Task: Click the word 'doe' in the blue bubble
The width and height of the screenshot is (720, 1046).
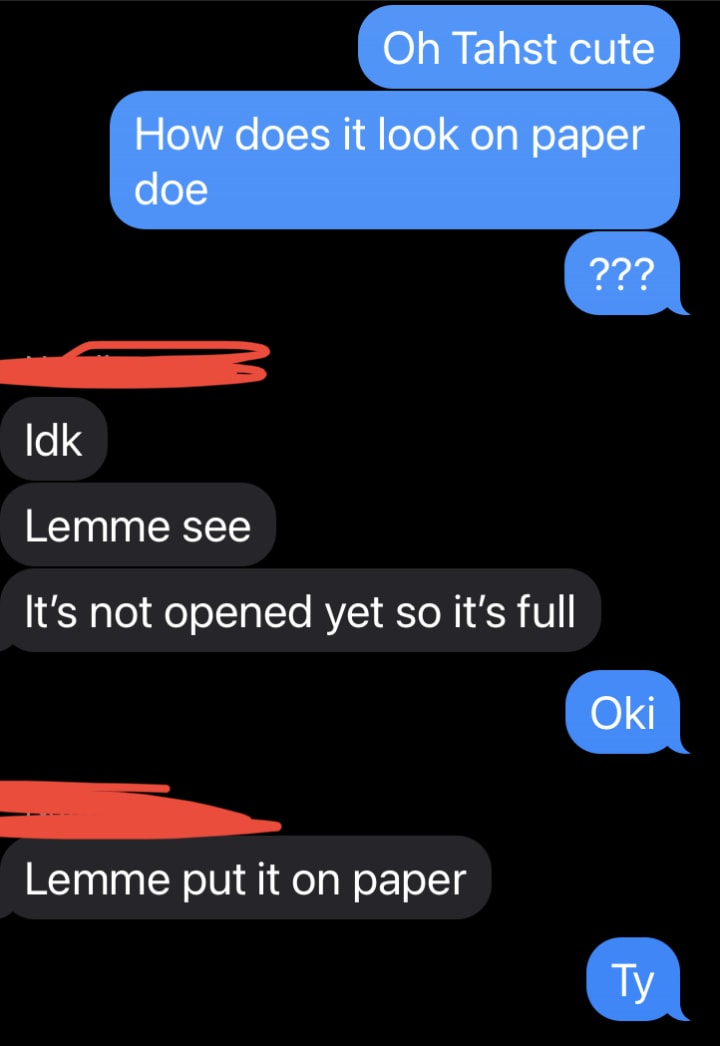Action: (x=171, y=189)
